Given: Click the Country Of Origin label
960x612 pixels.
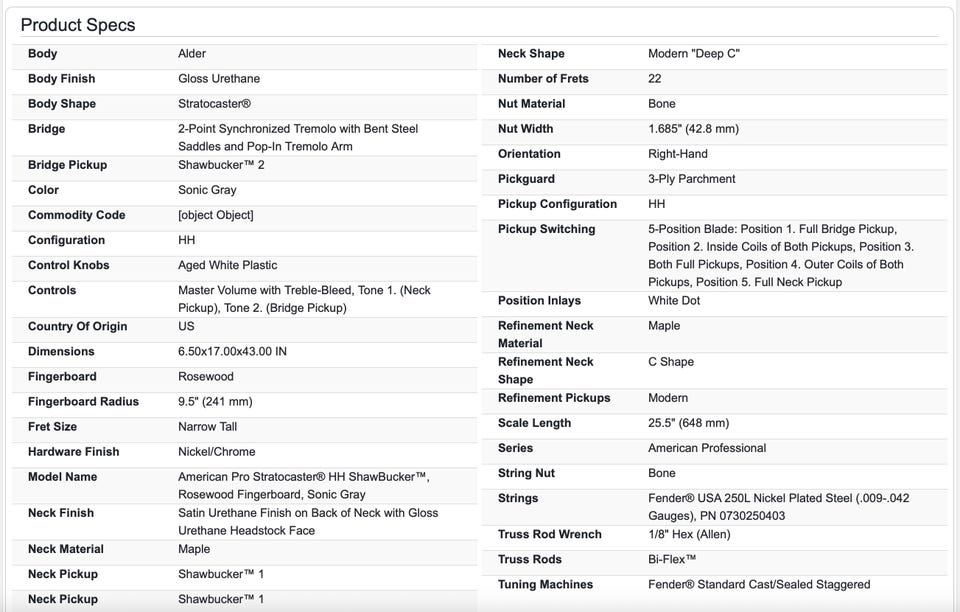Looking at the screenshot, I should pos(77,326).
